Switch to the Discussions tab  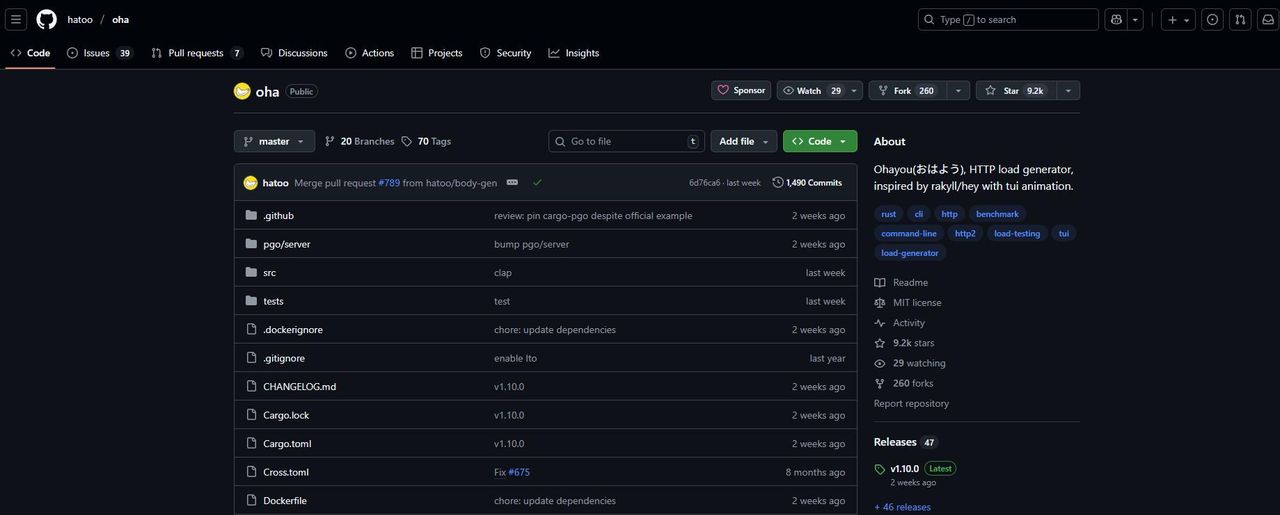(294, 53)
